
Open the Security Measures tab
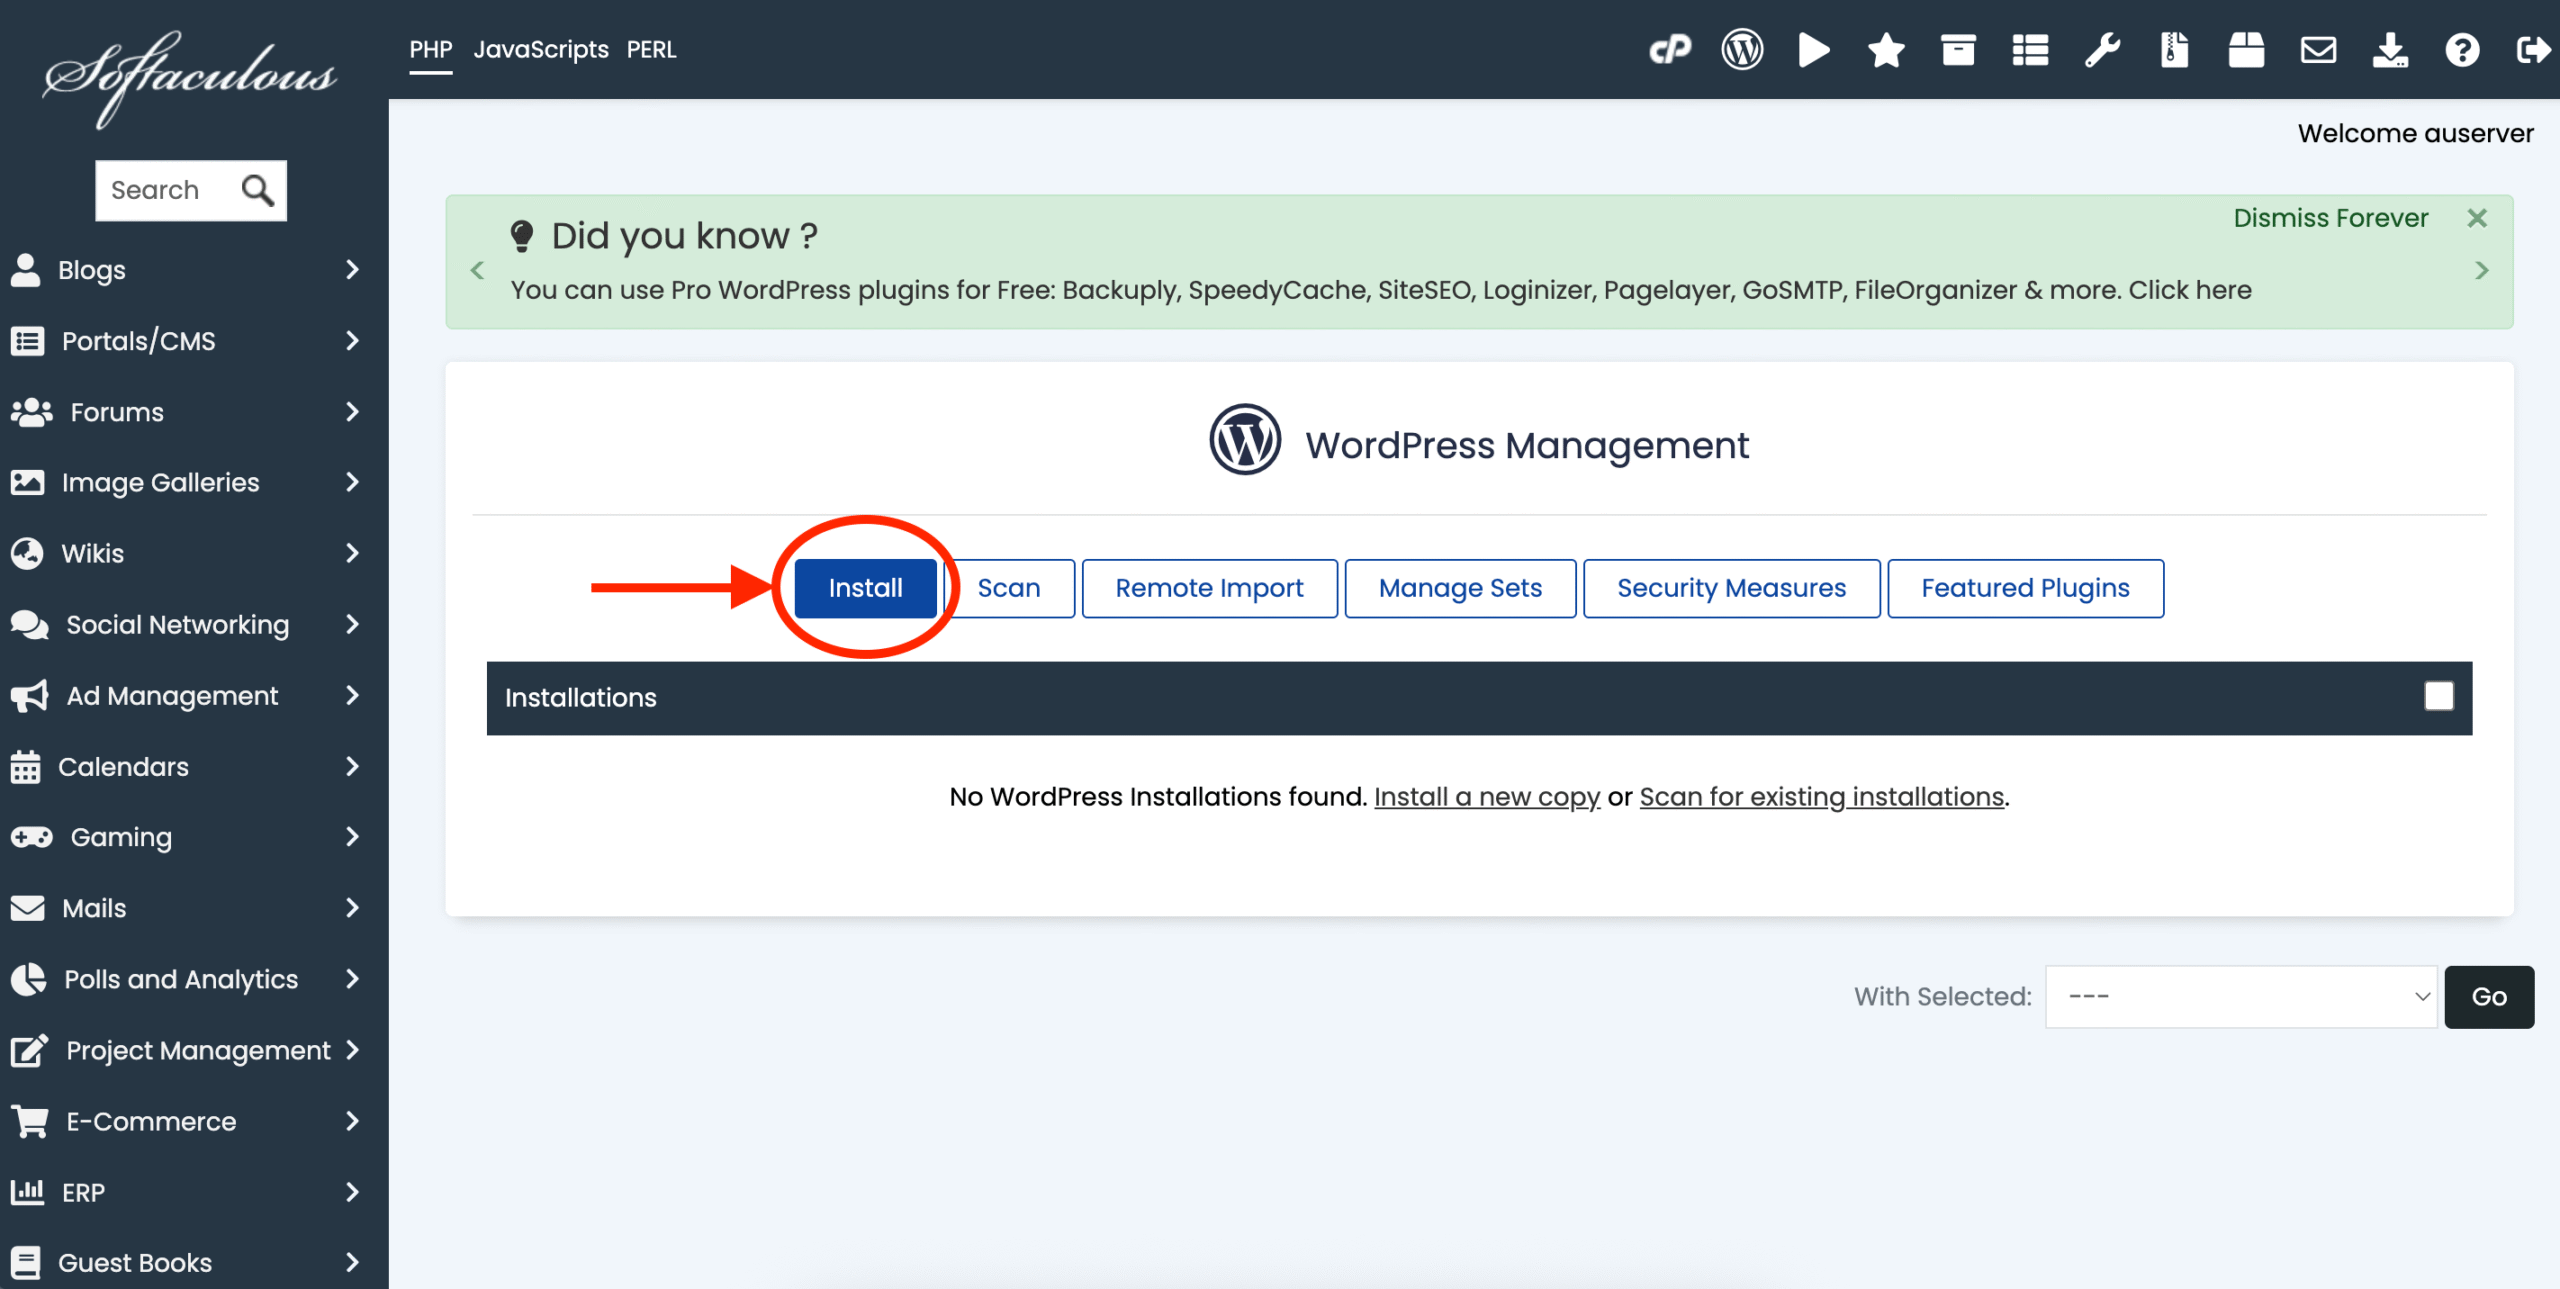[1732, 588]
